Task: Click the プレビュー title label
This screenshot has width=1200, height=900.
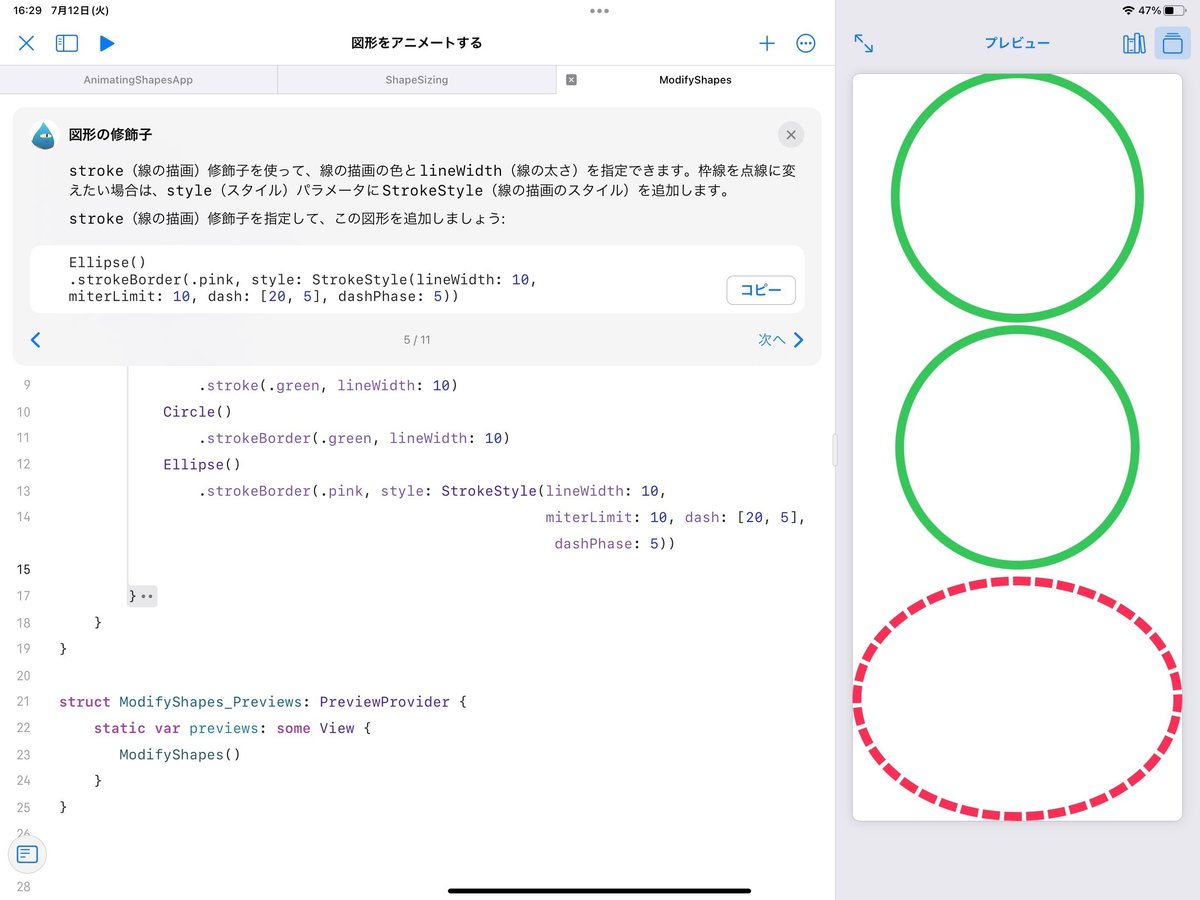Action: [x=1017, y=43]
